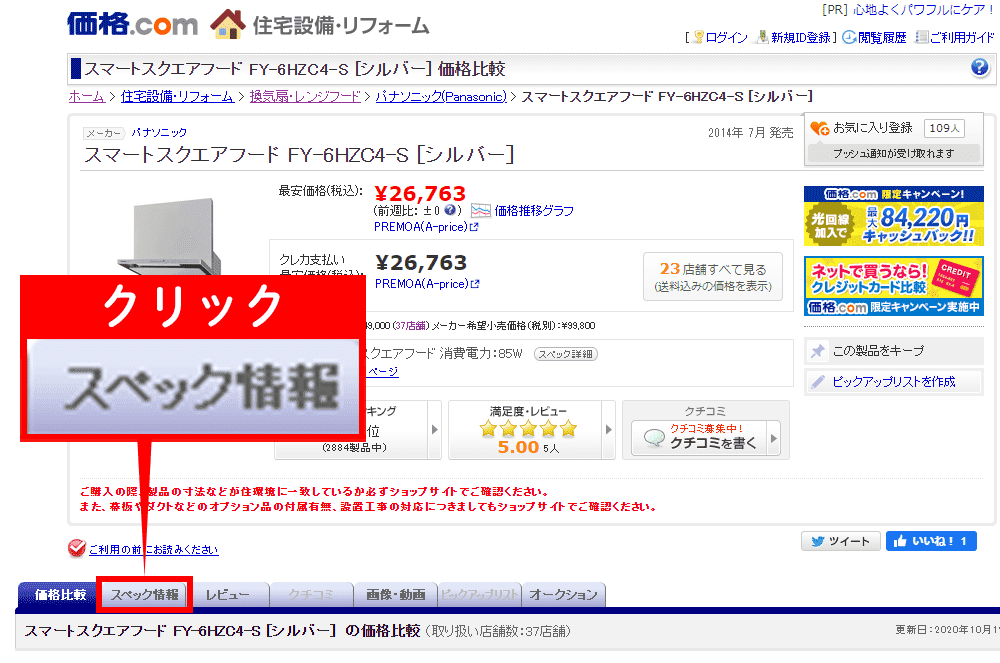Screen dimensions: 1000x663
Task: Click the 37店舗 link
Action: [x=410, y=326]
